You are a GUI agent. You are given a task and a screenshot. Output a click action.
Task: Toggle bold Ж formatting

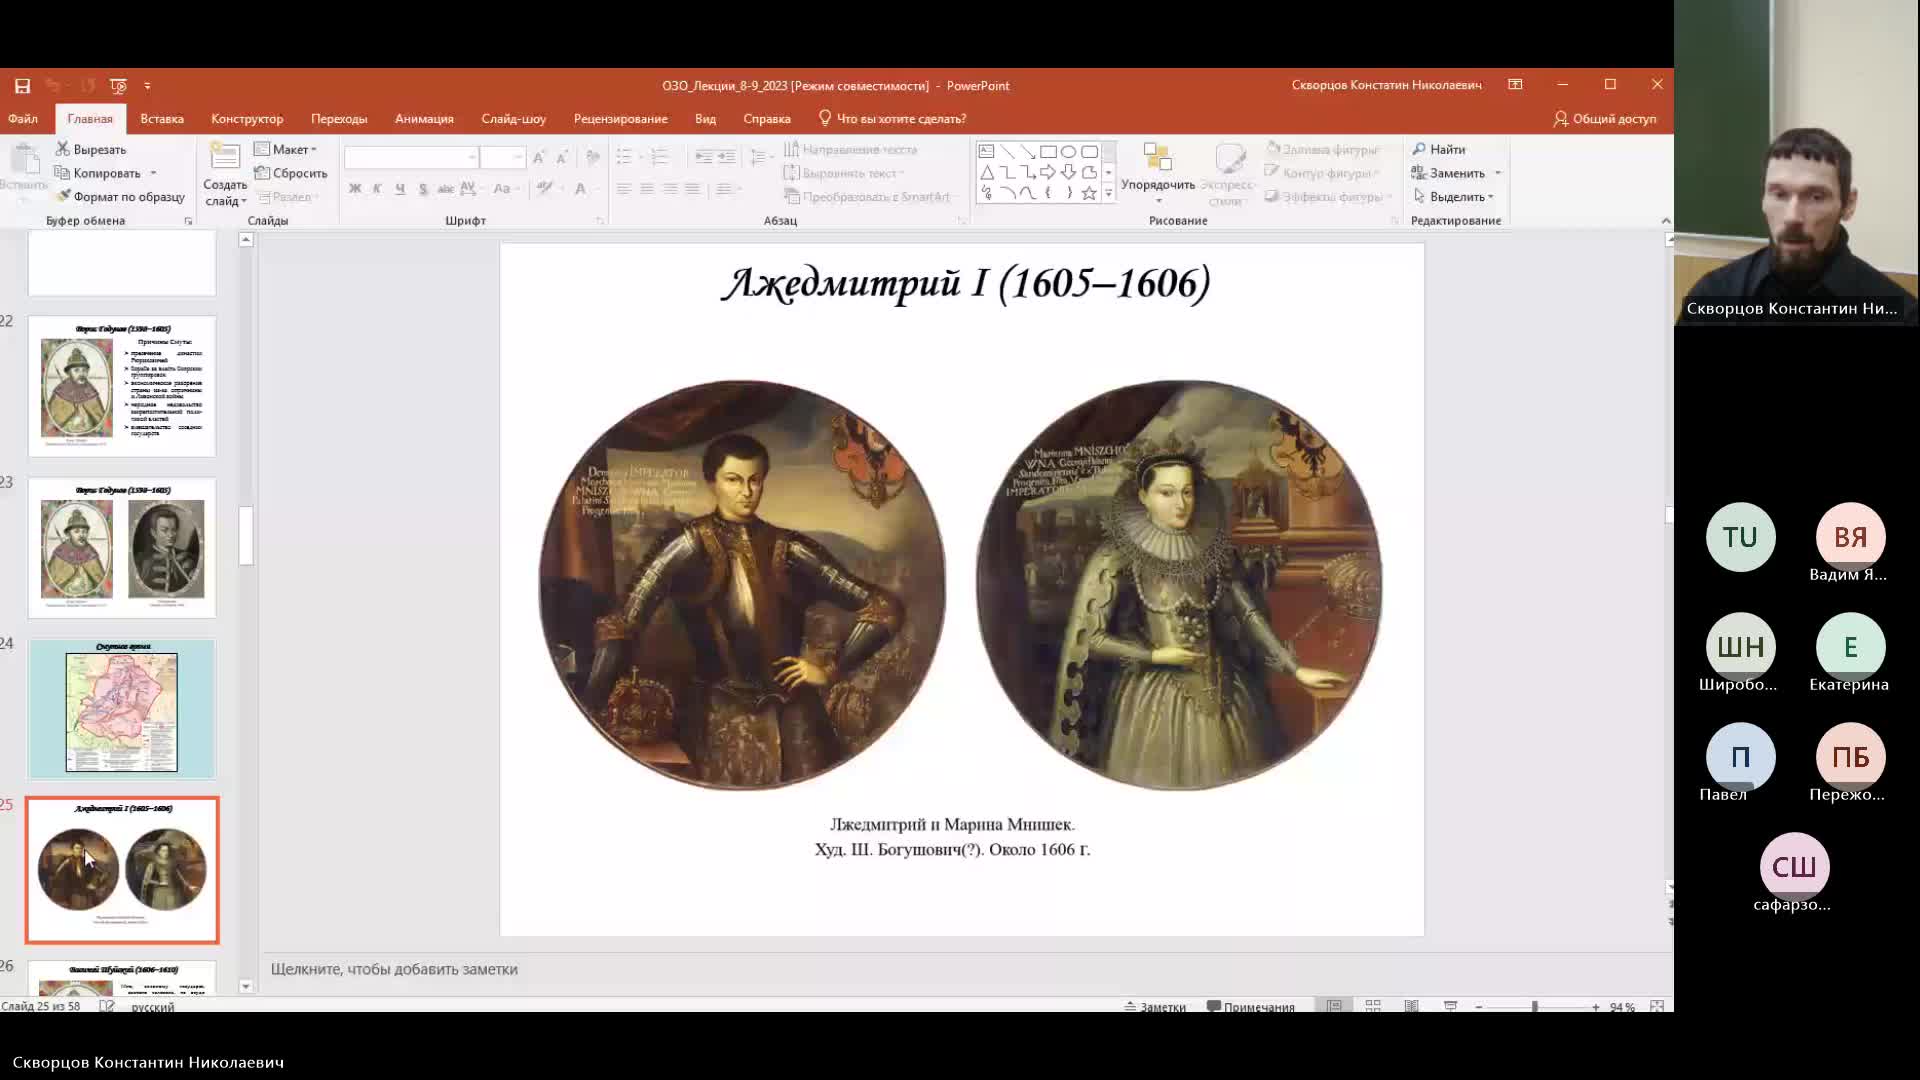point(355,189)
